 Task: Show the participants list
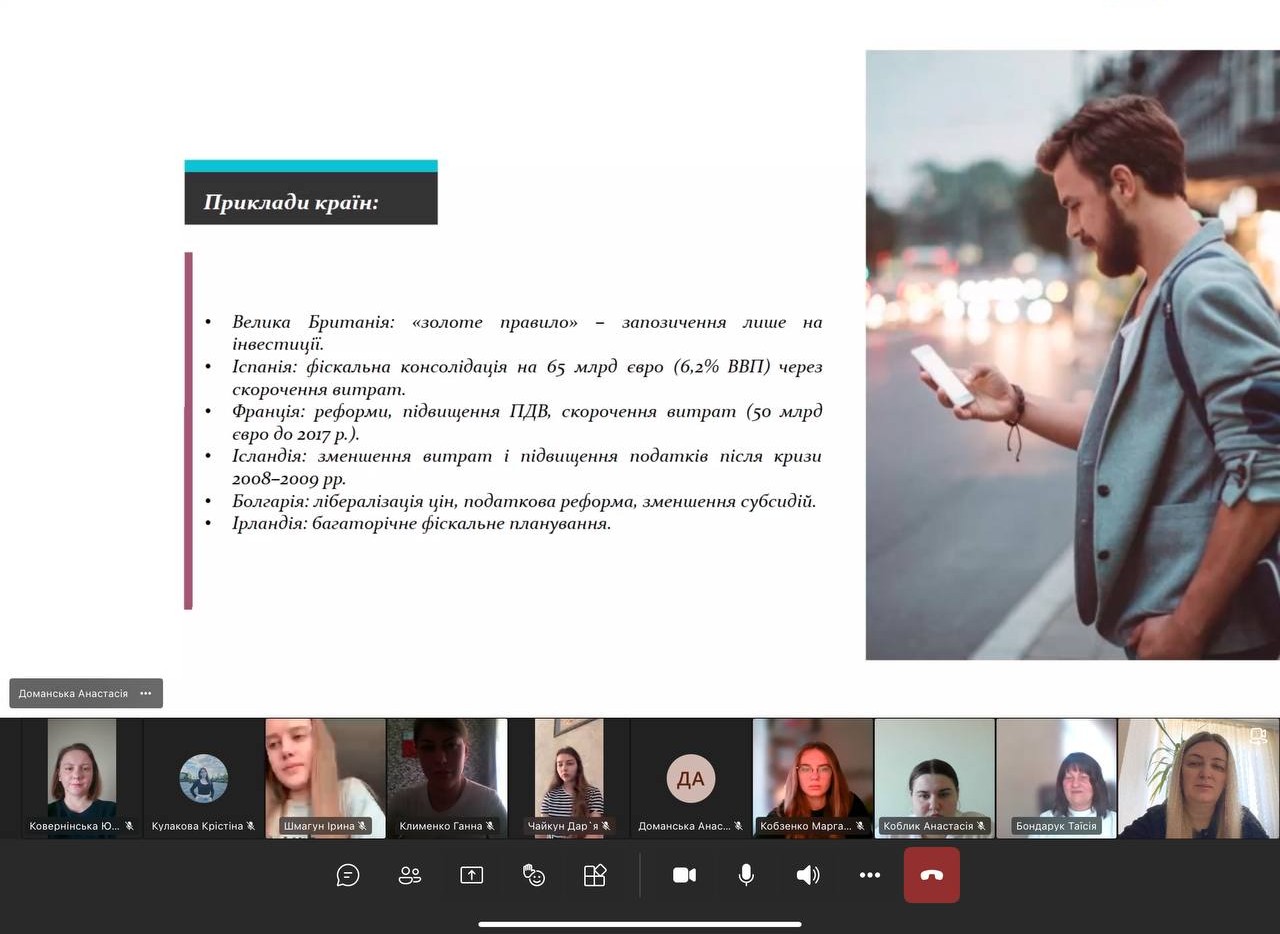410,875
